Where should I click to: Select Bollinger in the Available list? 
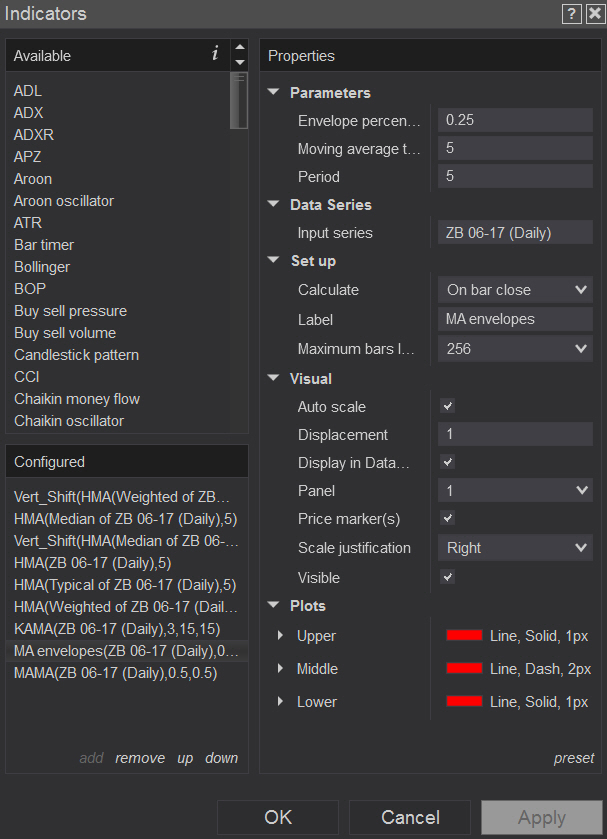click(44, 267)
